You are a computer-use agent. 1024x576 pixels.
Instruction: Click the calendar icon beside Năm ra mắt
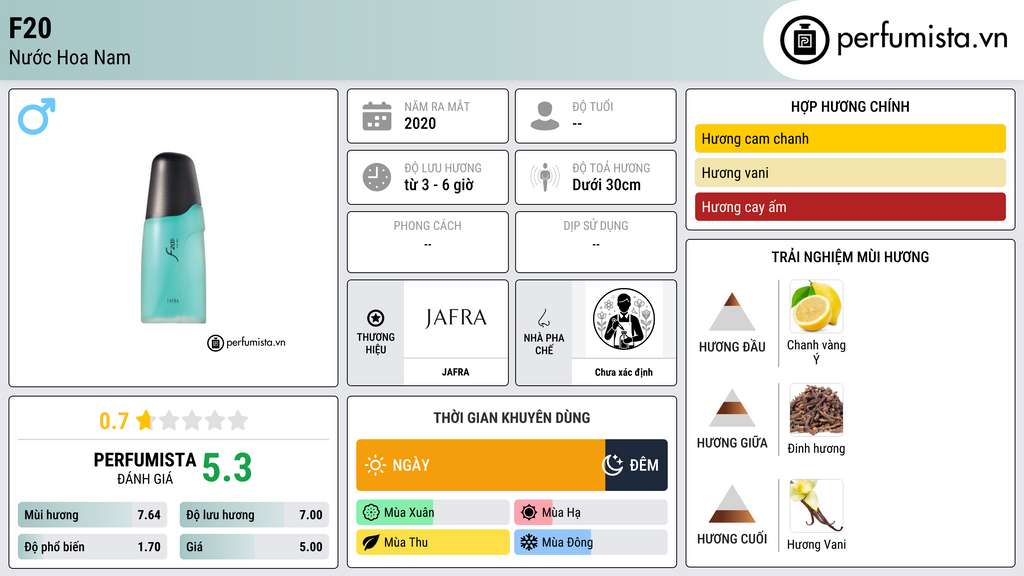[x=377, y=116]
